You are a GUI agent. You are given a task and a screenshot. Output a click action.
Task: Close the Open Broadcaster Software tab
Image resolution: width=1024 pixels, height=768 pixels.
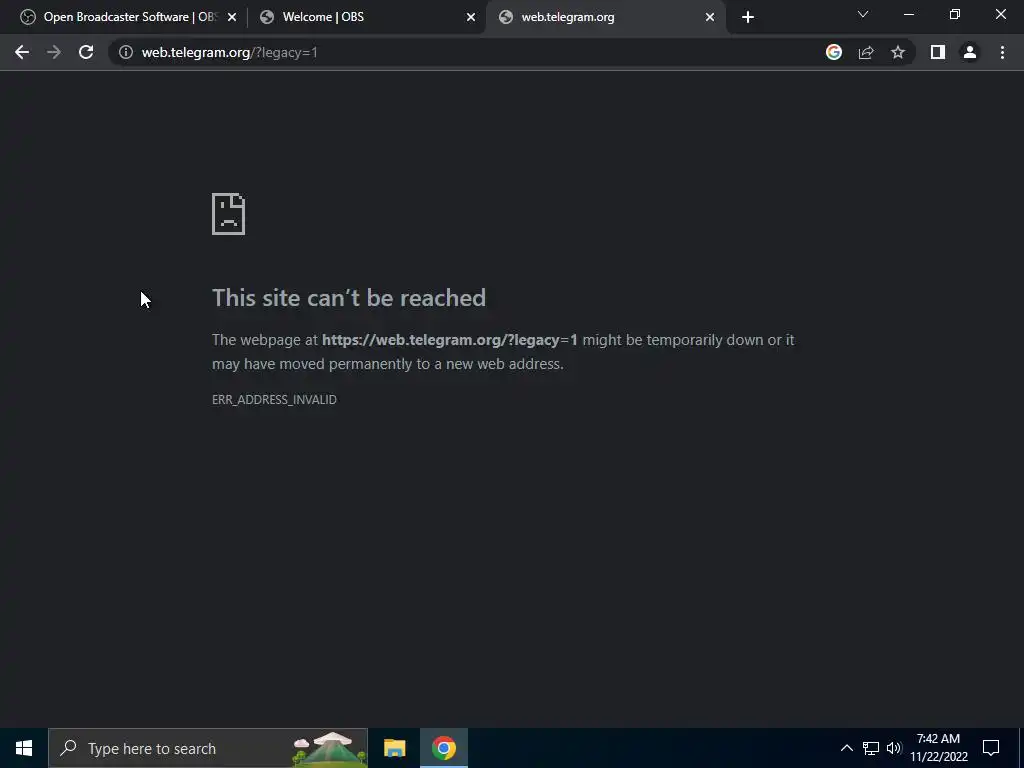232,17
